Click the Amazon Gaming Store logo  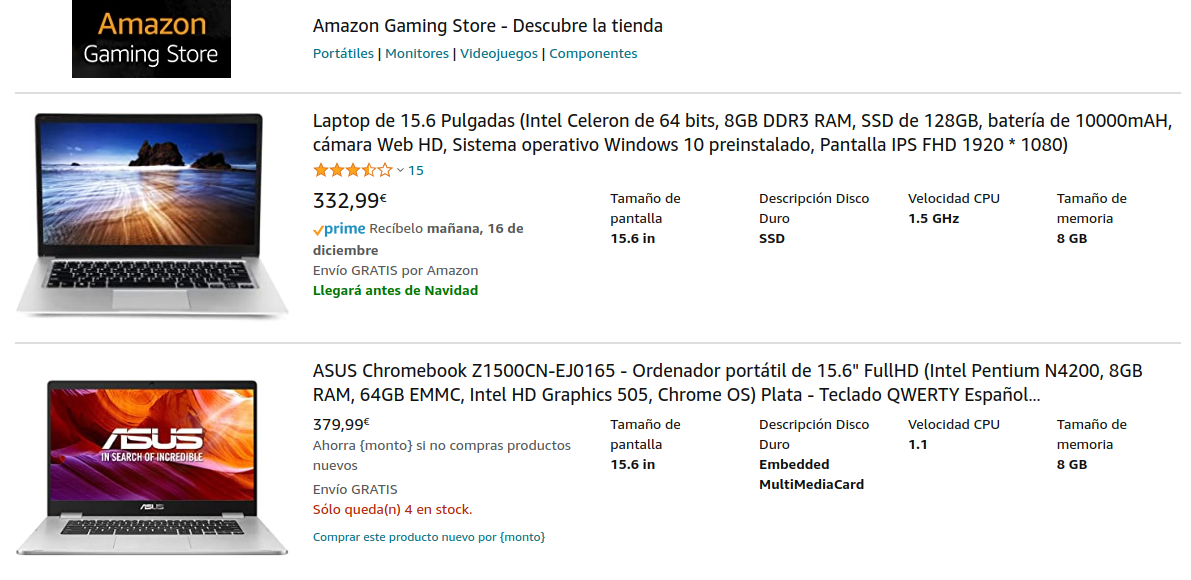pos(151,39)
